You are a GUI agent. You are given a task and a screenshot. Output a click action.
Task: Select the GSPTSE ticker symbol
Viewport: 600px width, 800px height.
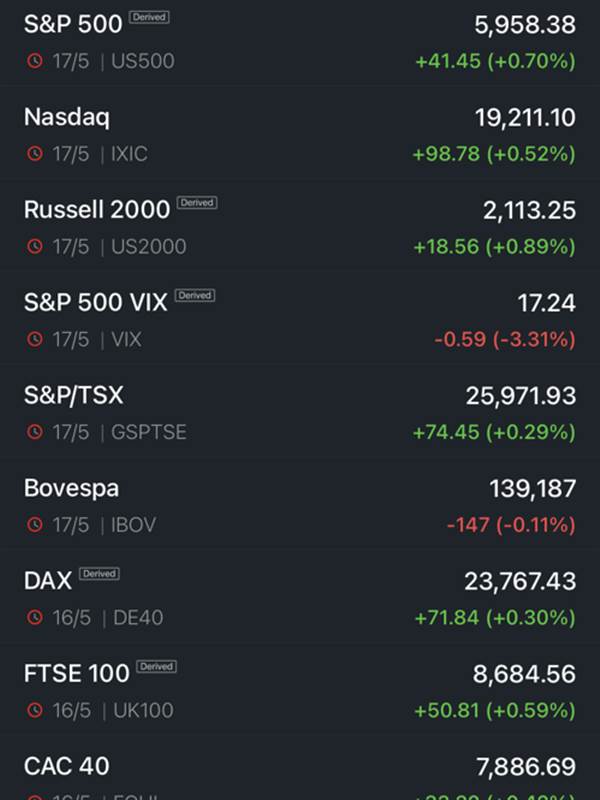click(148, 432)
